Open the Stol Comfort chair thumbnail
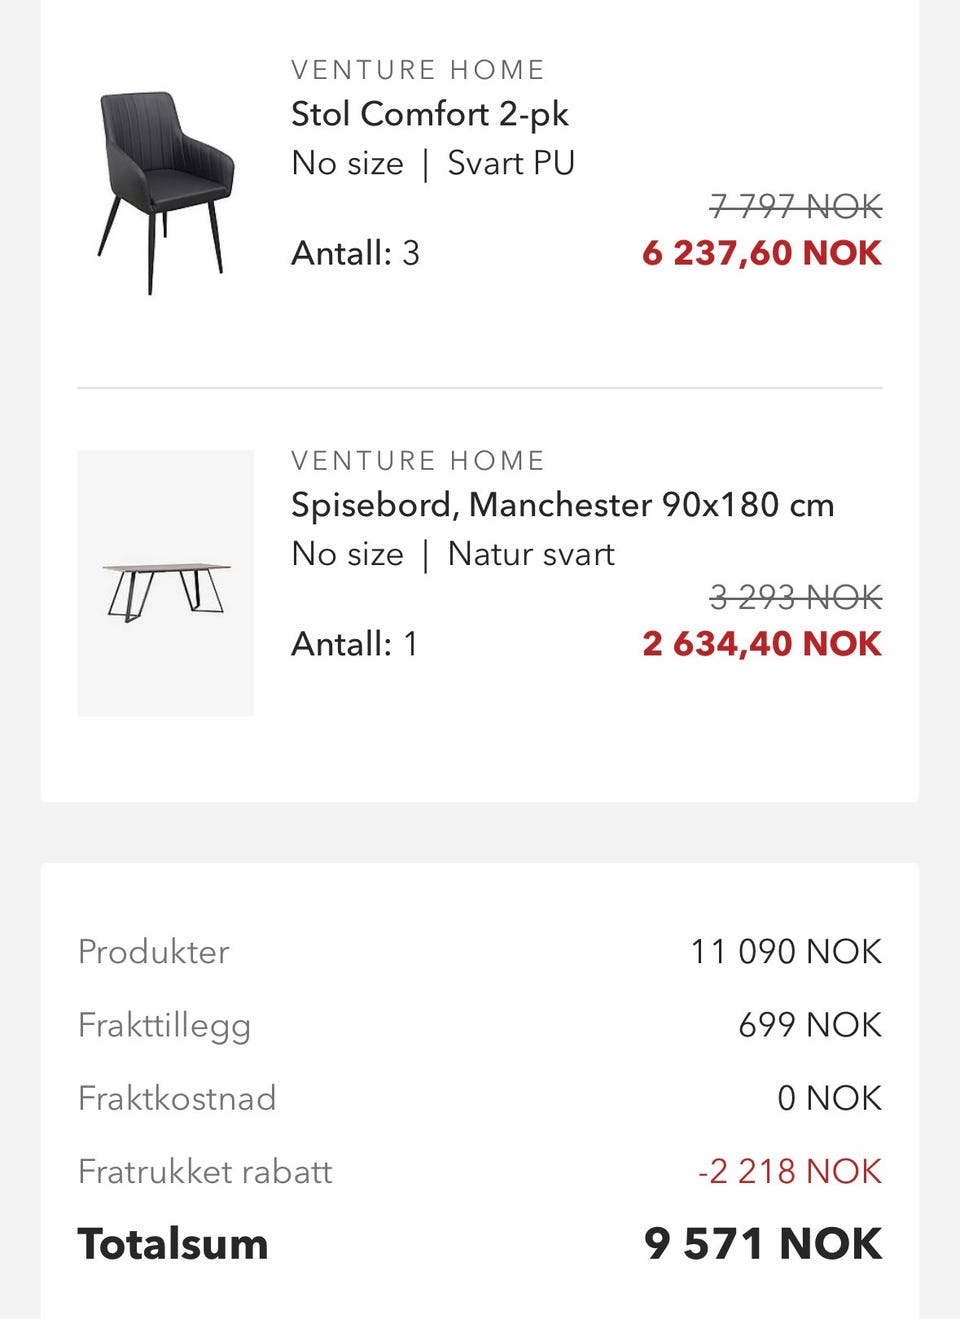This screenshot has width=960, height=1319. (x=165, y=193)
